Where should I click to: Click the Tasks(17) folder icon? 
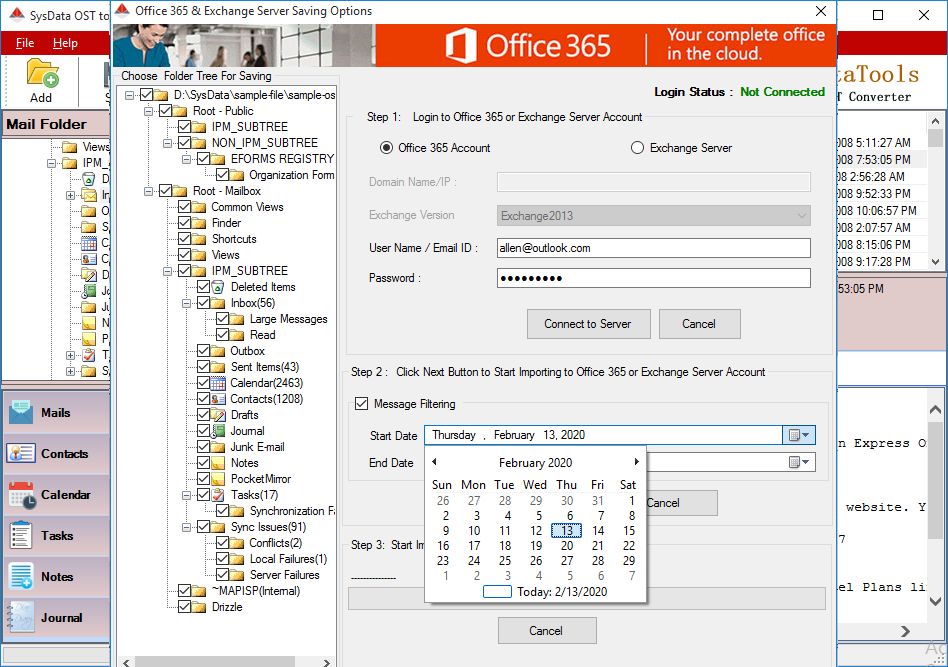(x=218, y=495)
